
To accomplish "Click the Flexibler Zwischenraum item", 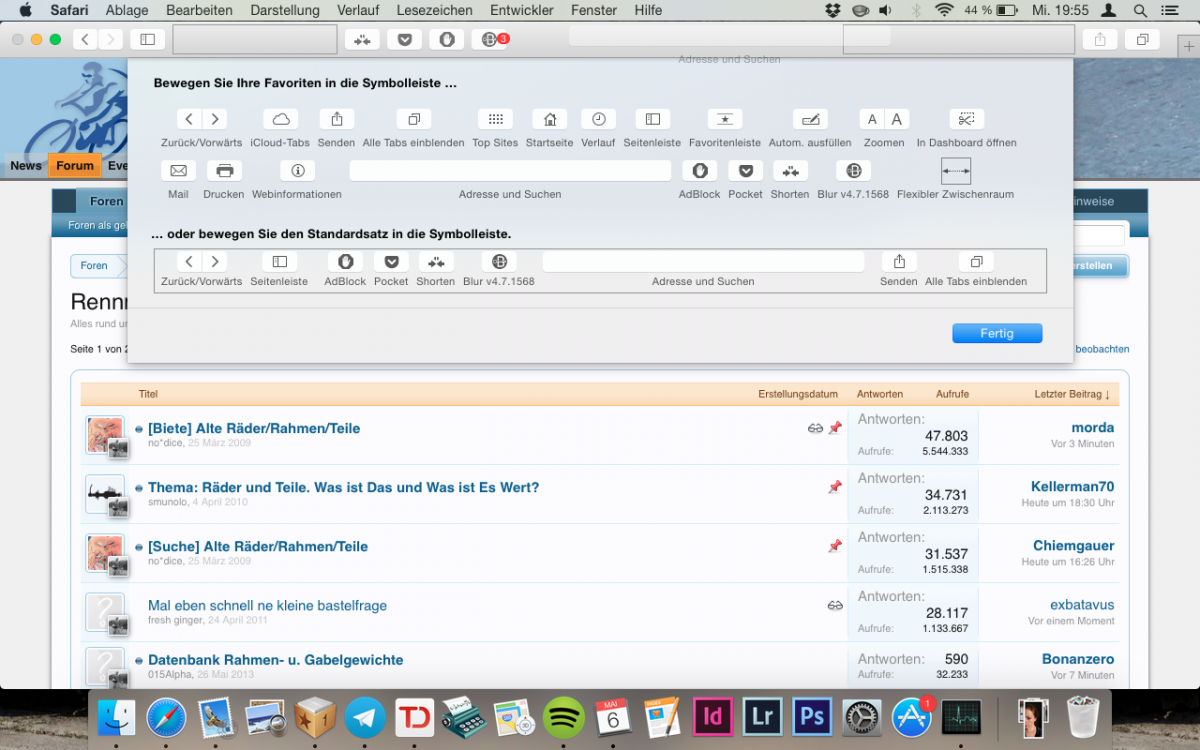I will coord(955,172).
